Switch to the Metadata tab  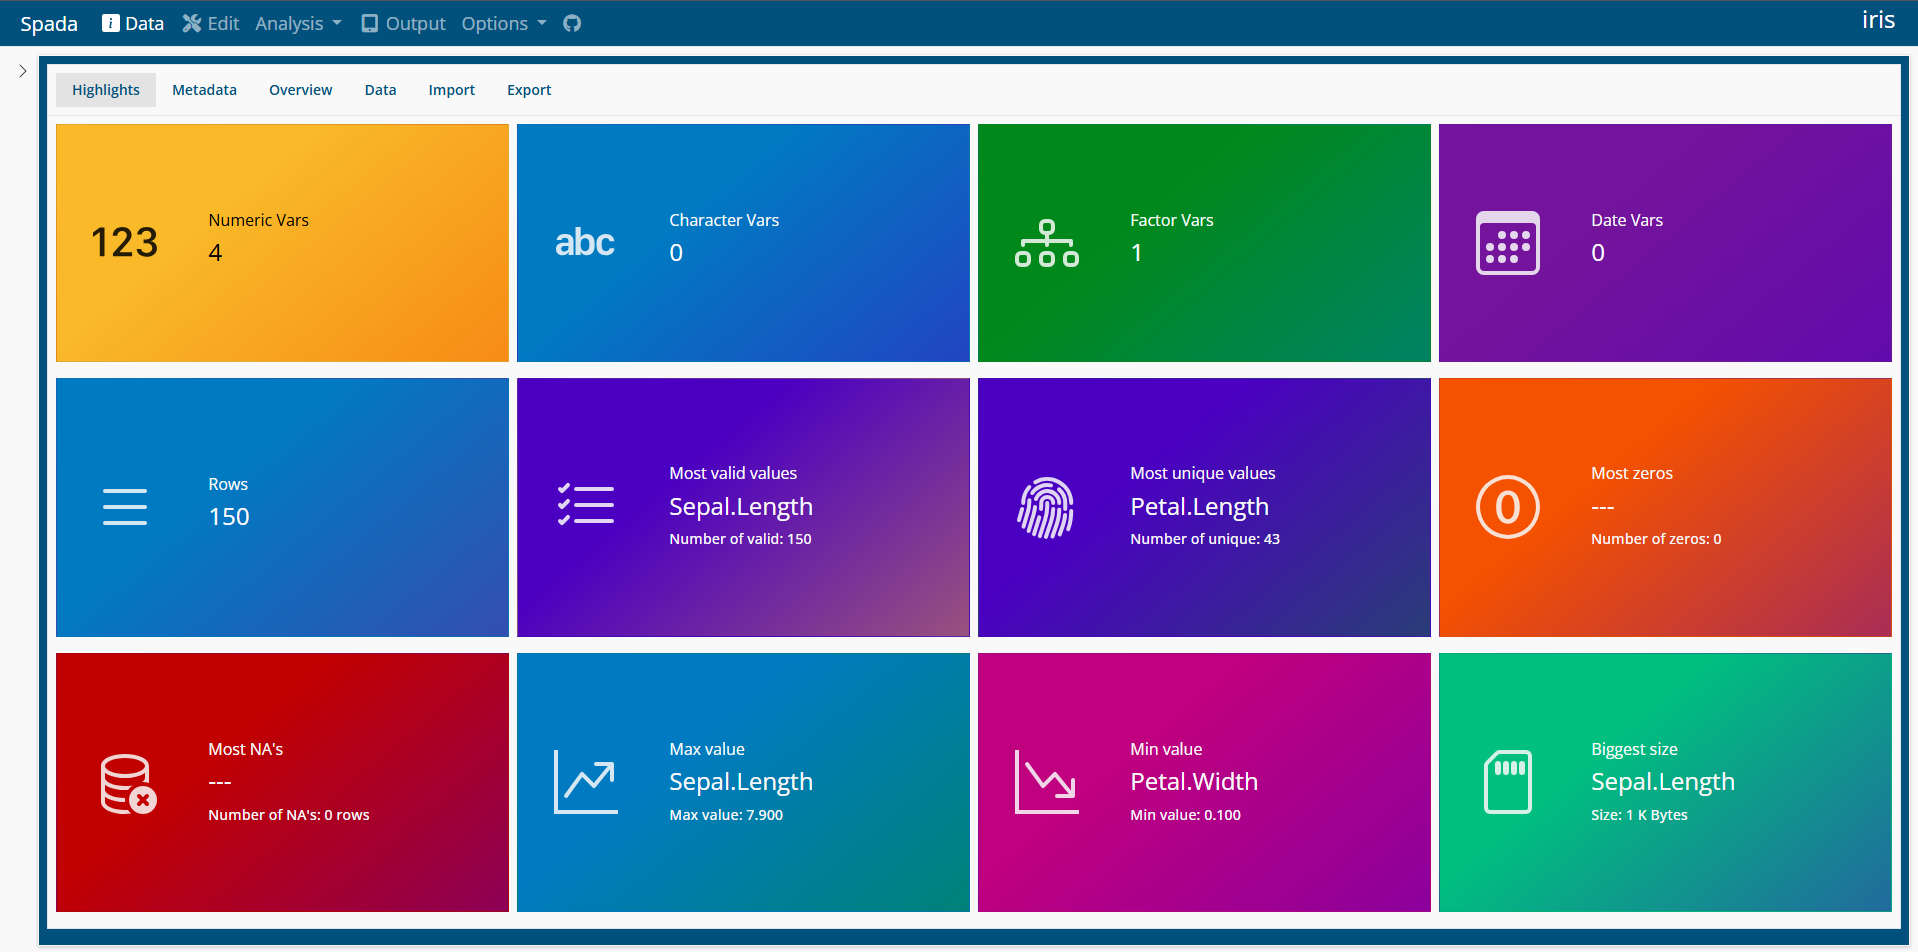(204, 90)
